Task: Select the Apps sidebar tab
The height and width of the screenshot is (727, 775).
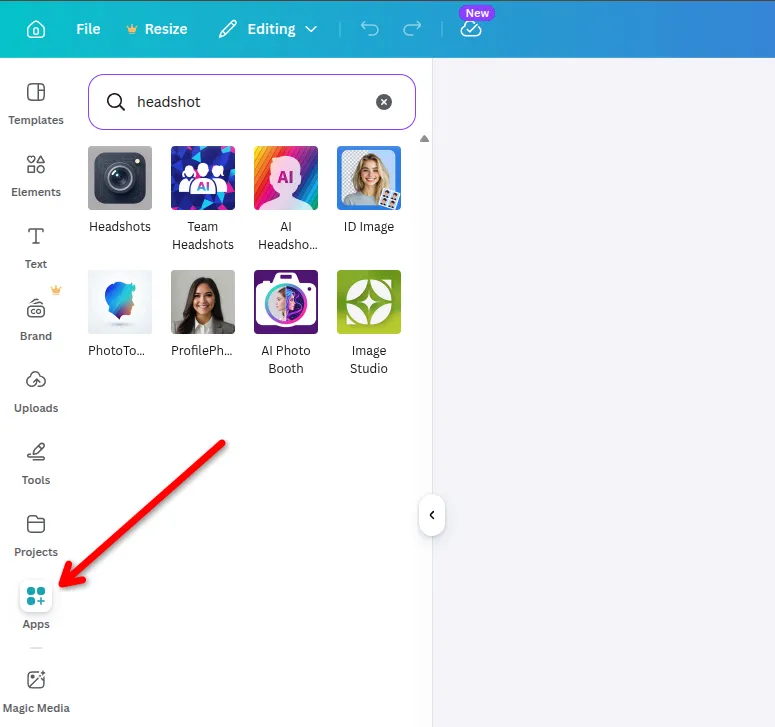Action: tap(36, 605)
